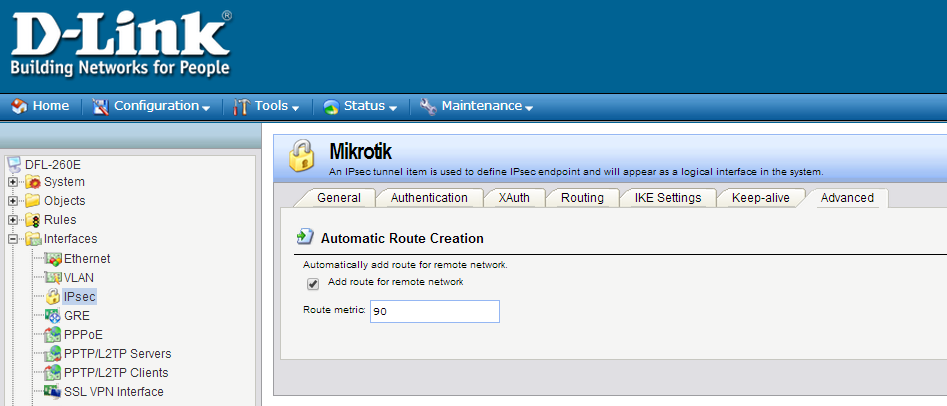Click the Rules folder icon
The image size is (947, 406).
tap(33, 220)
